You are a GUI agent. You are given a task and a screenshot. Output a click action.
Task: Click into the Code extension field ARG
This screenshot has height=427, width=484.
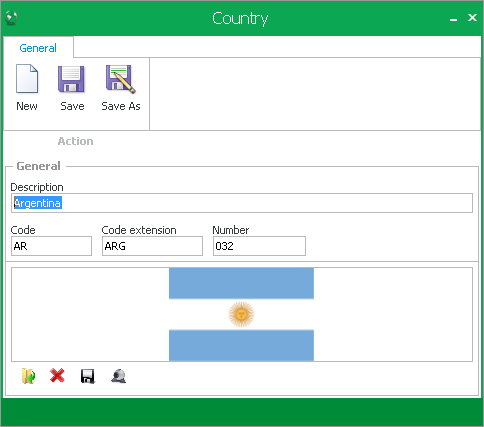pos(152,246)
